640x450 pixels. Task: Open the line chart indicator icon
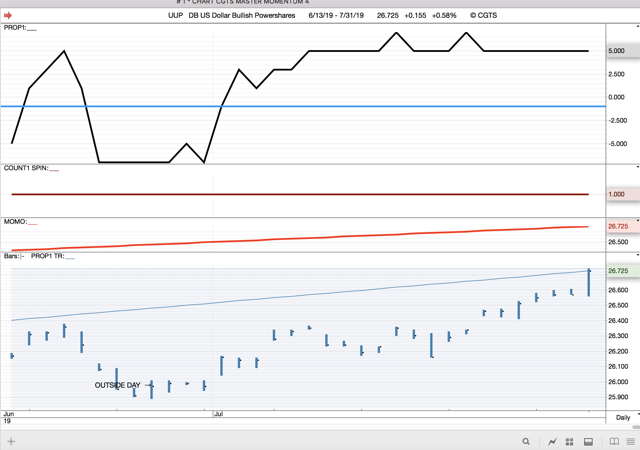coord(552,441)
